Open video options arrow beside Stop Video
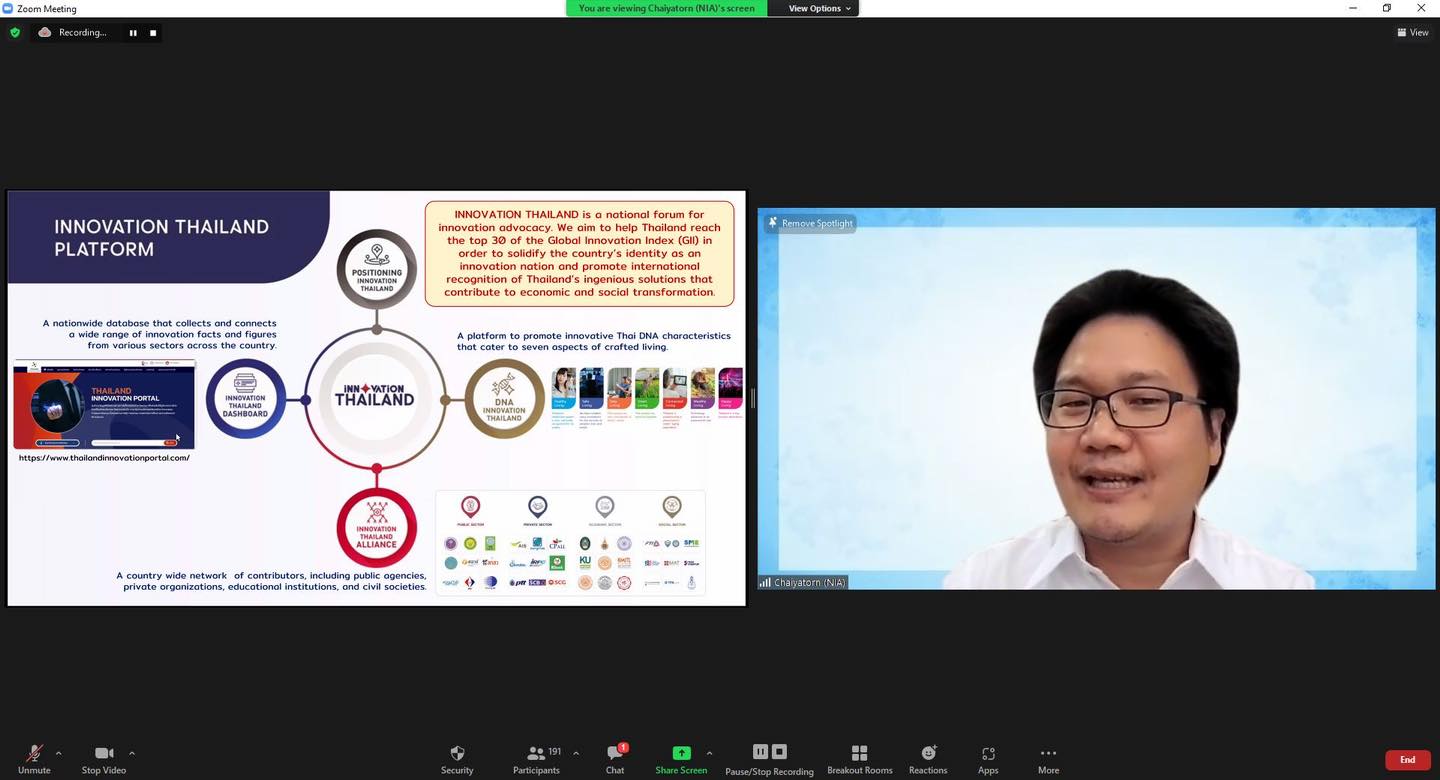1440x780 pixels. pos(132,753)
